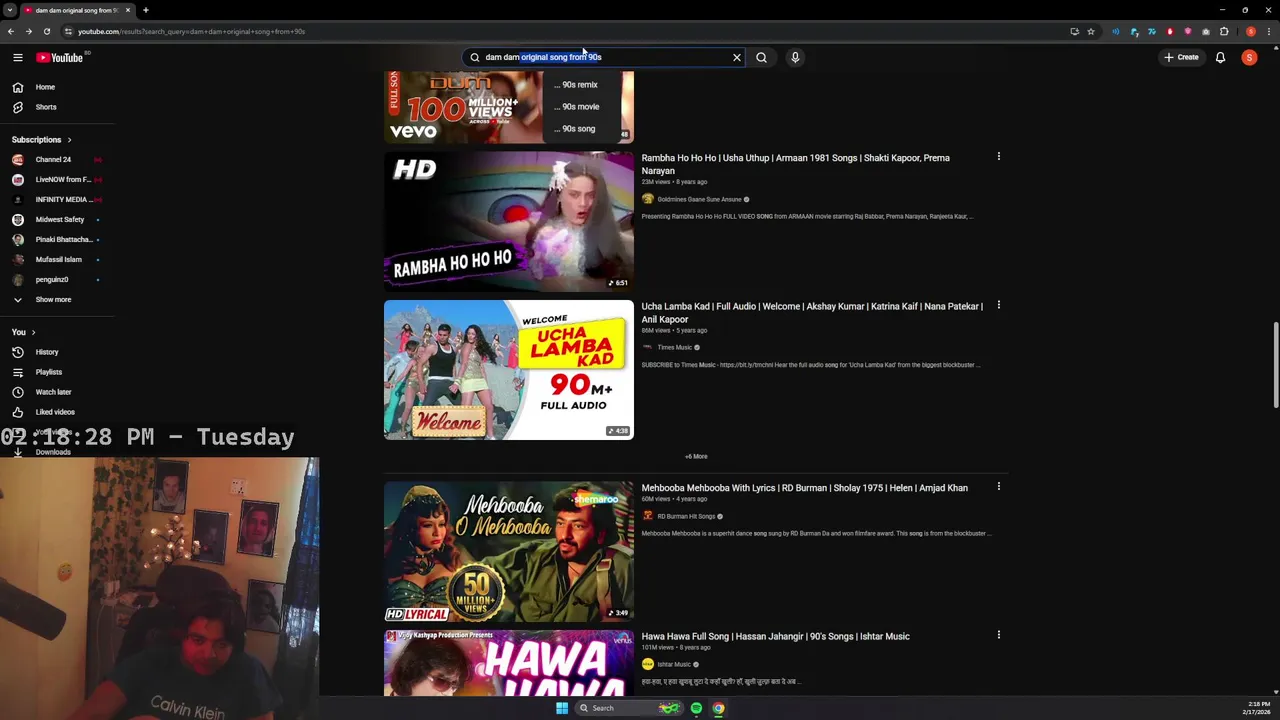This screenshot has height=720, width=1280.
Task: Choose the '90s remix' suggestion
Action: 576,85
